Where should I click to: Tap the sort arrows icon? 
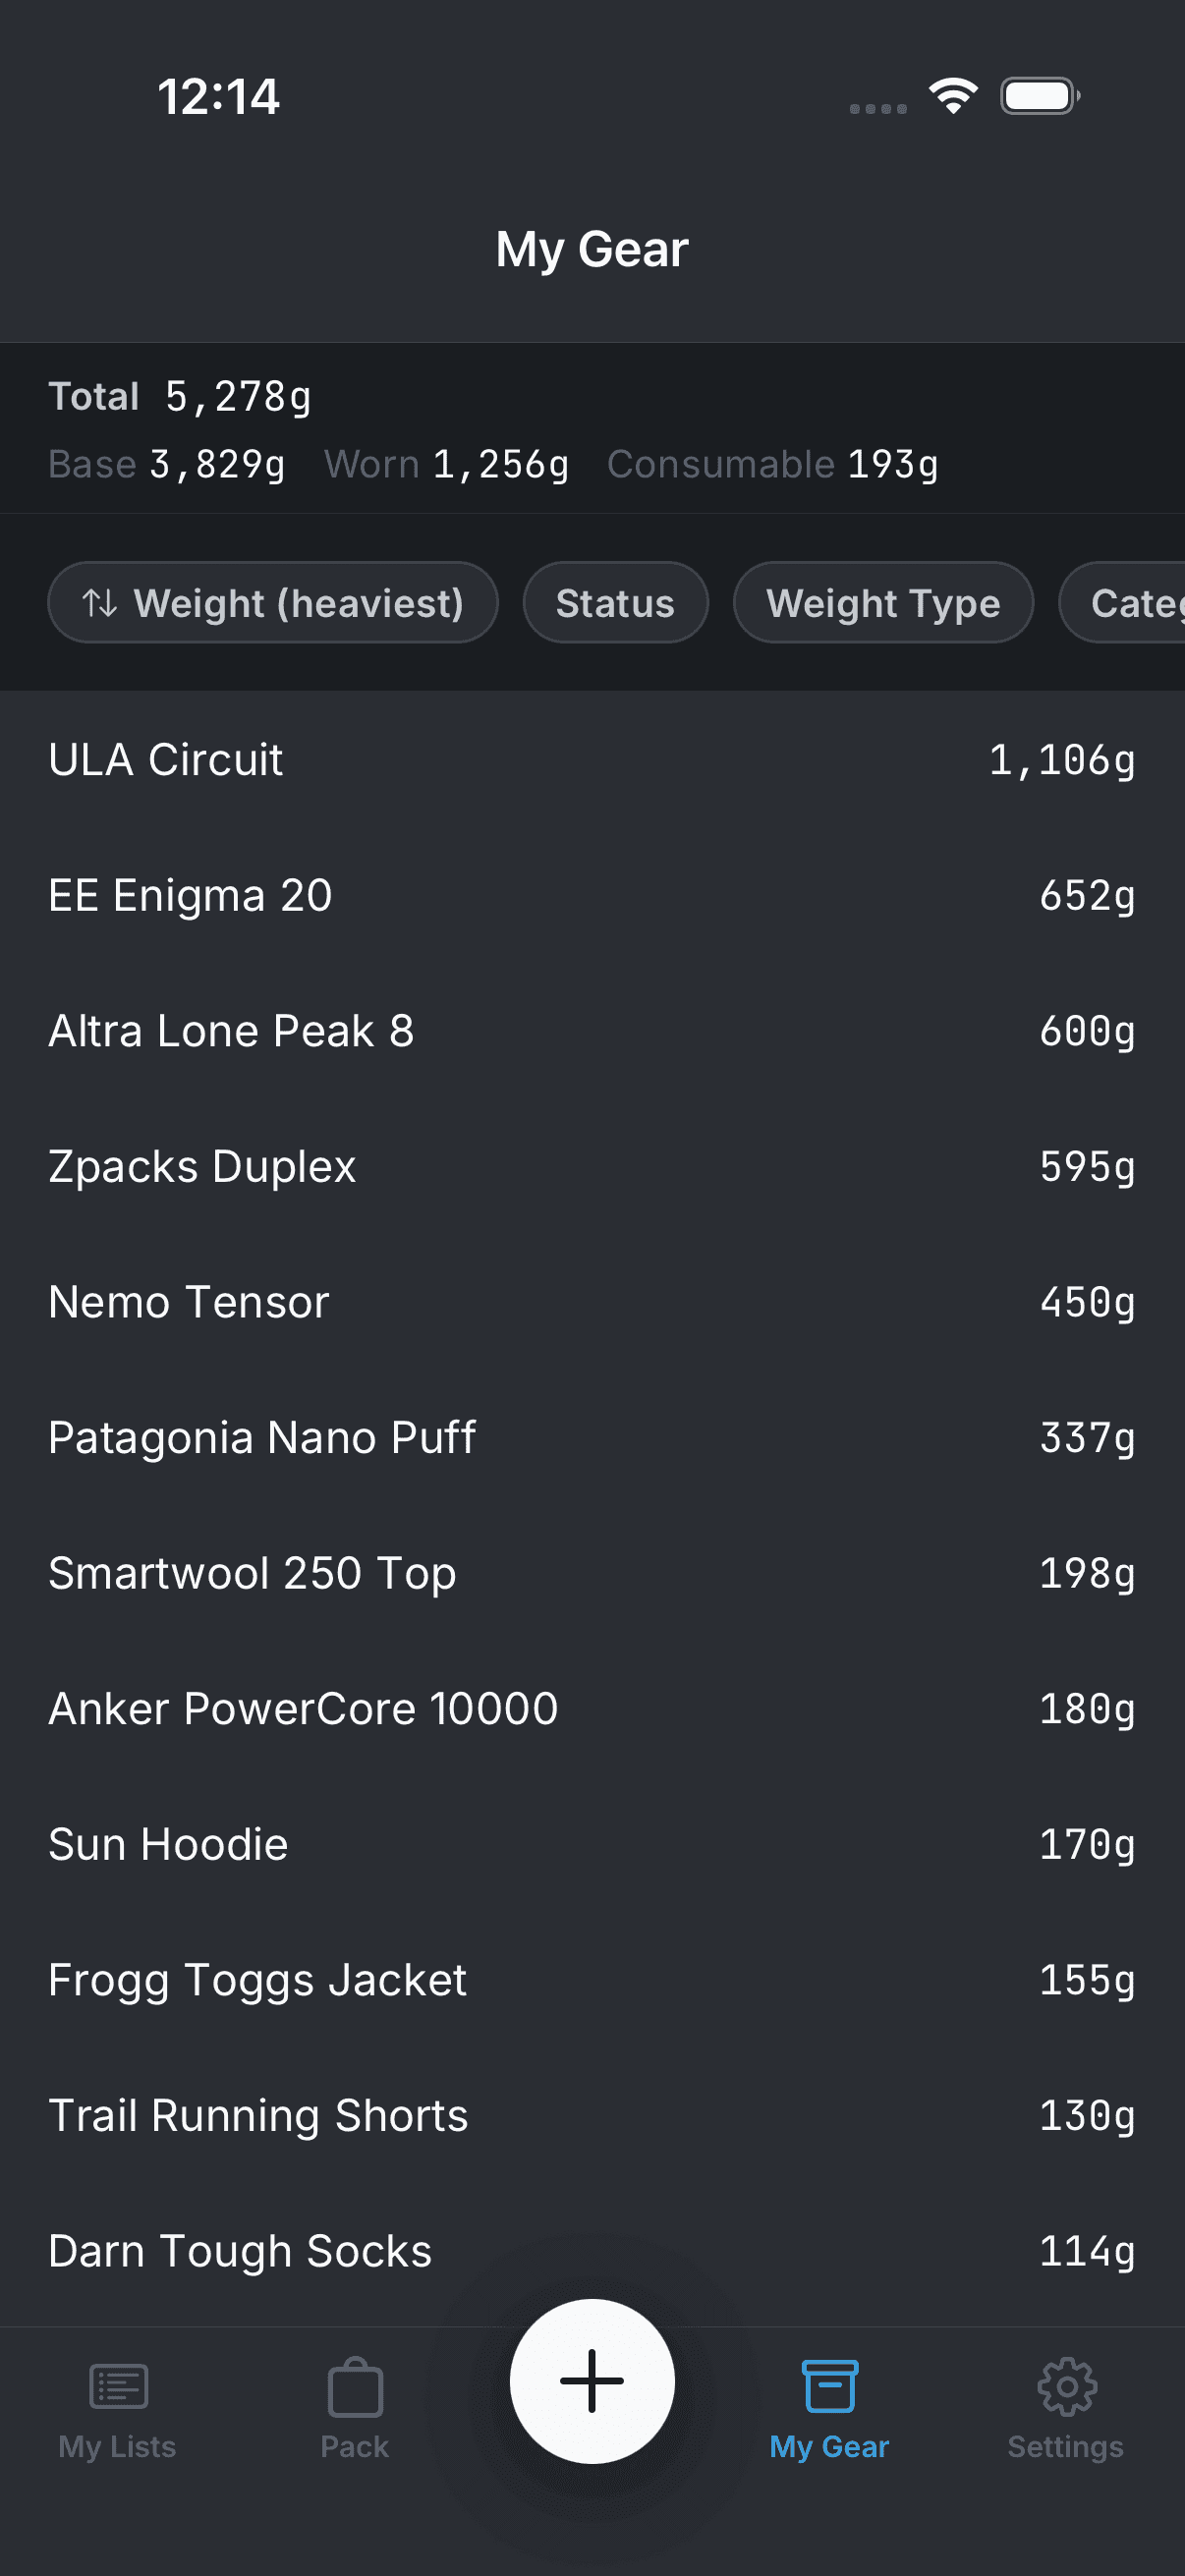tap(100, 603)
